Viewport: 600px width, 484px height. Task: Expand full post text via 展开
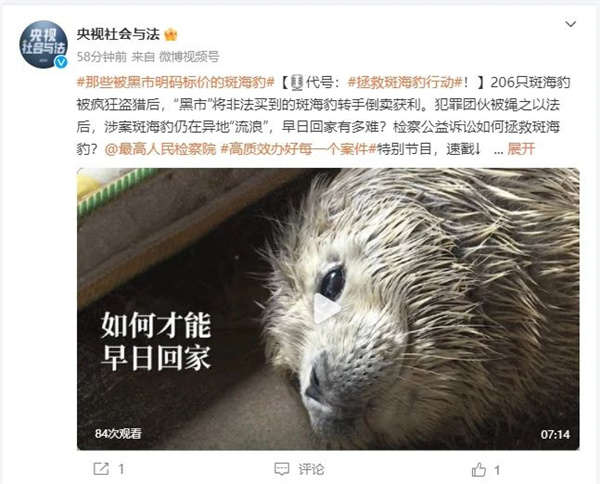[x=521, y=149]
